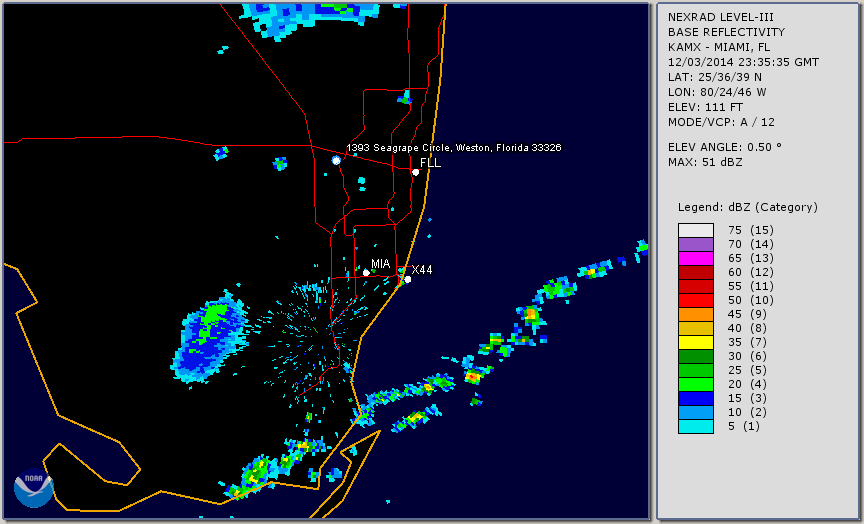Select the 5 dBZ cyan legend swatch

click(x=696, y=427)
